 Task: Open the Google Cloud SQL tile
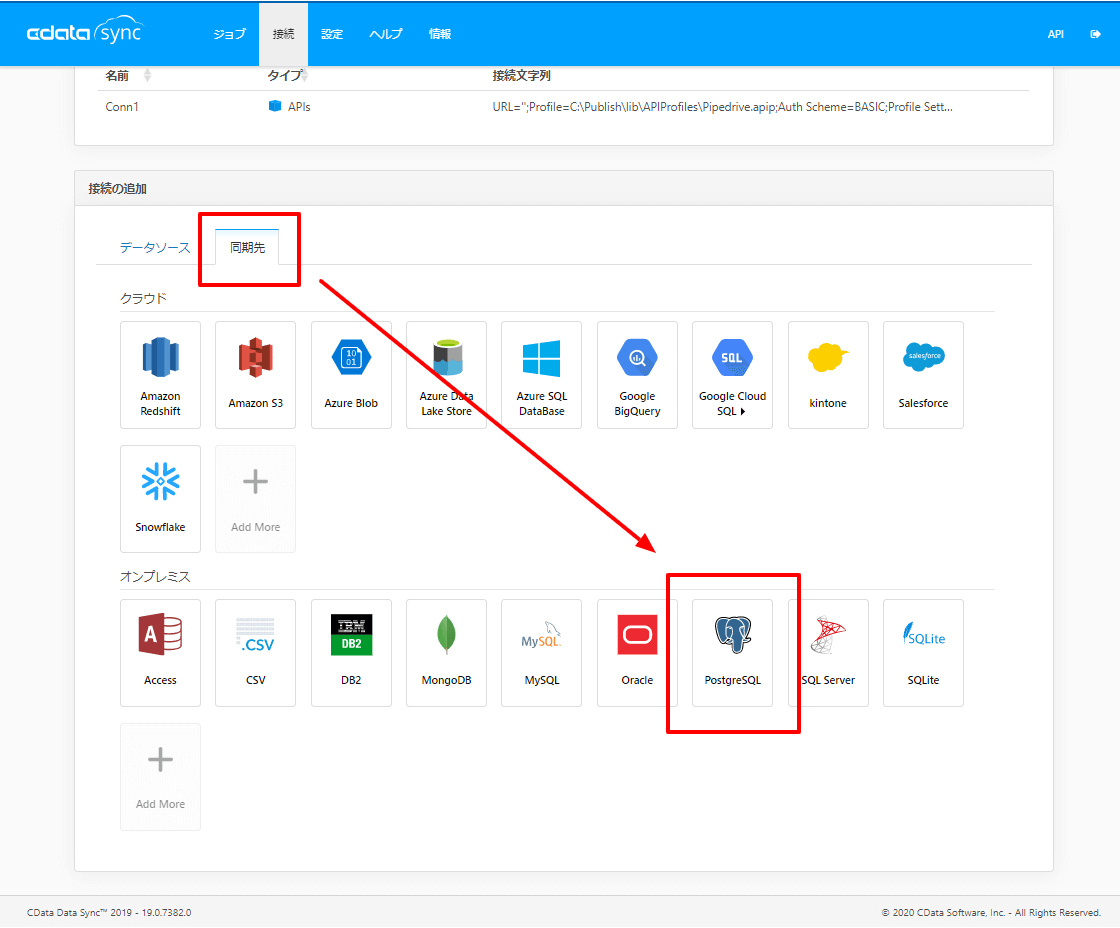(732, 375)
